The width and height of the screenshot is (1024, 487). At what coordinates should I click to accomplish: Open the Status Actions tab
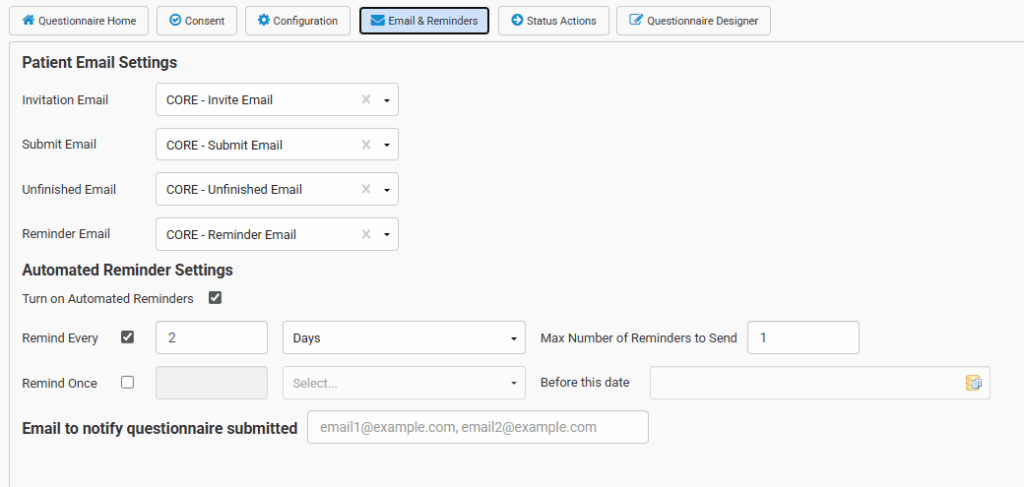tap(553, 21)
